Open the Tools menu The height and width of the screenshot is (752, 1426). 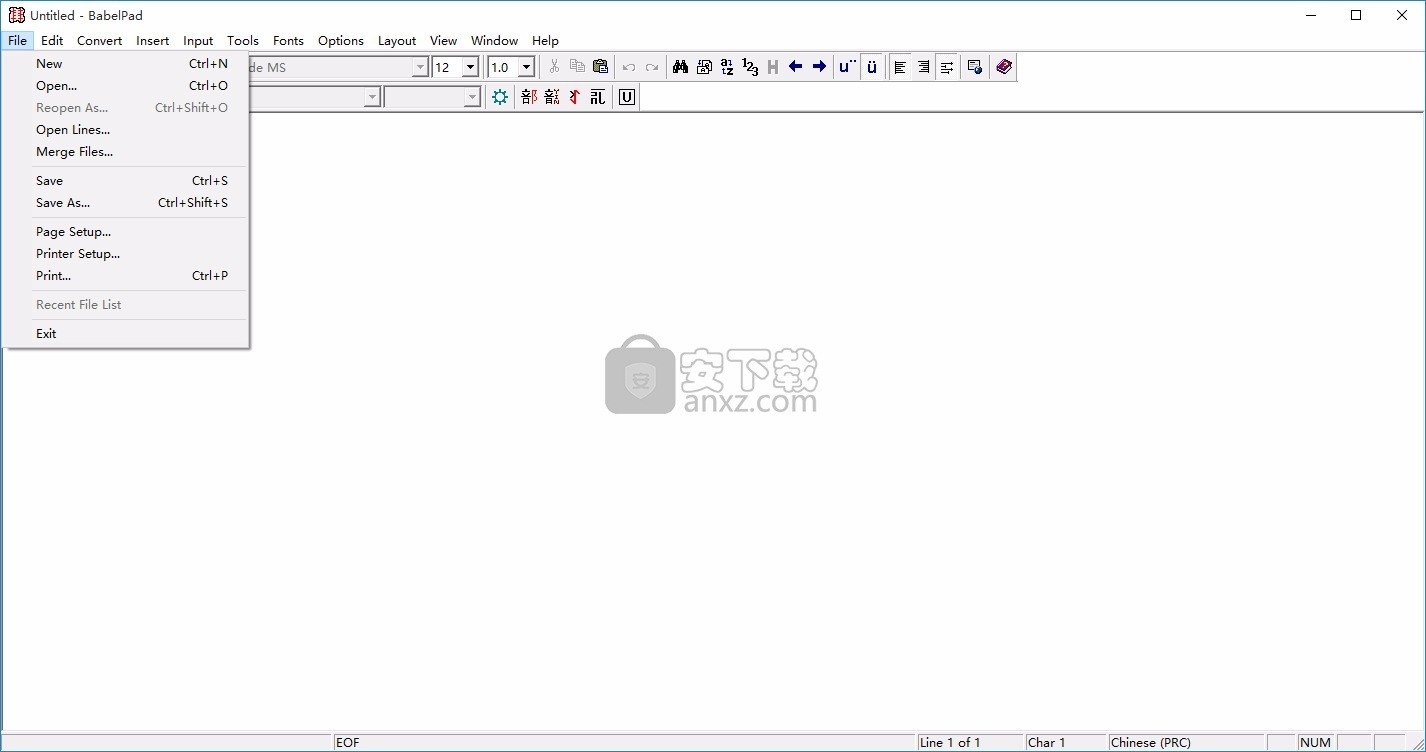tap(243, 41)
